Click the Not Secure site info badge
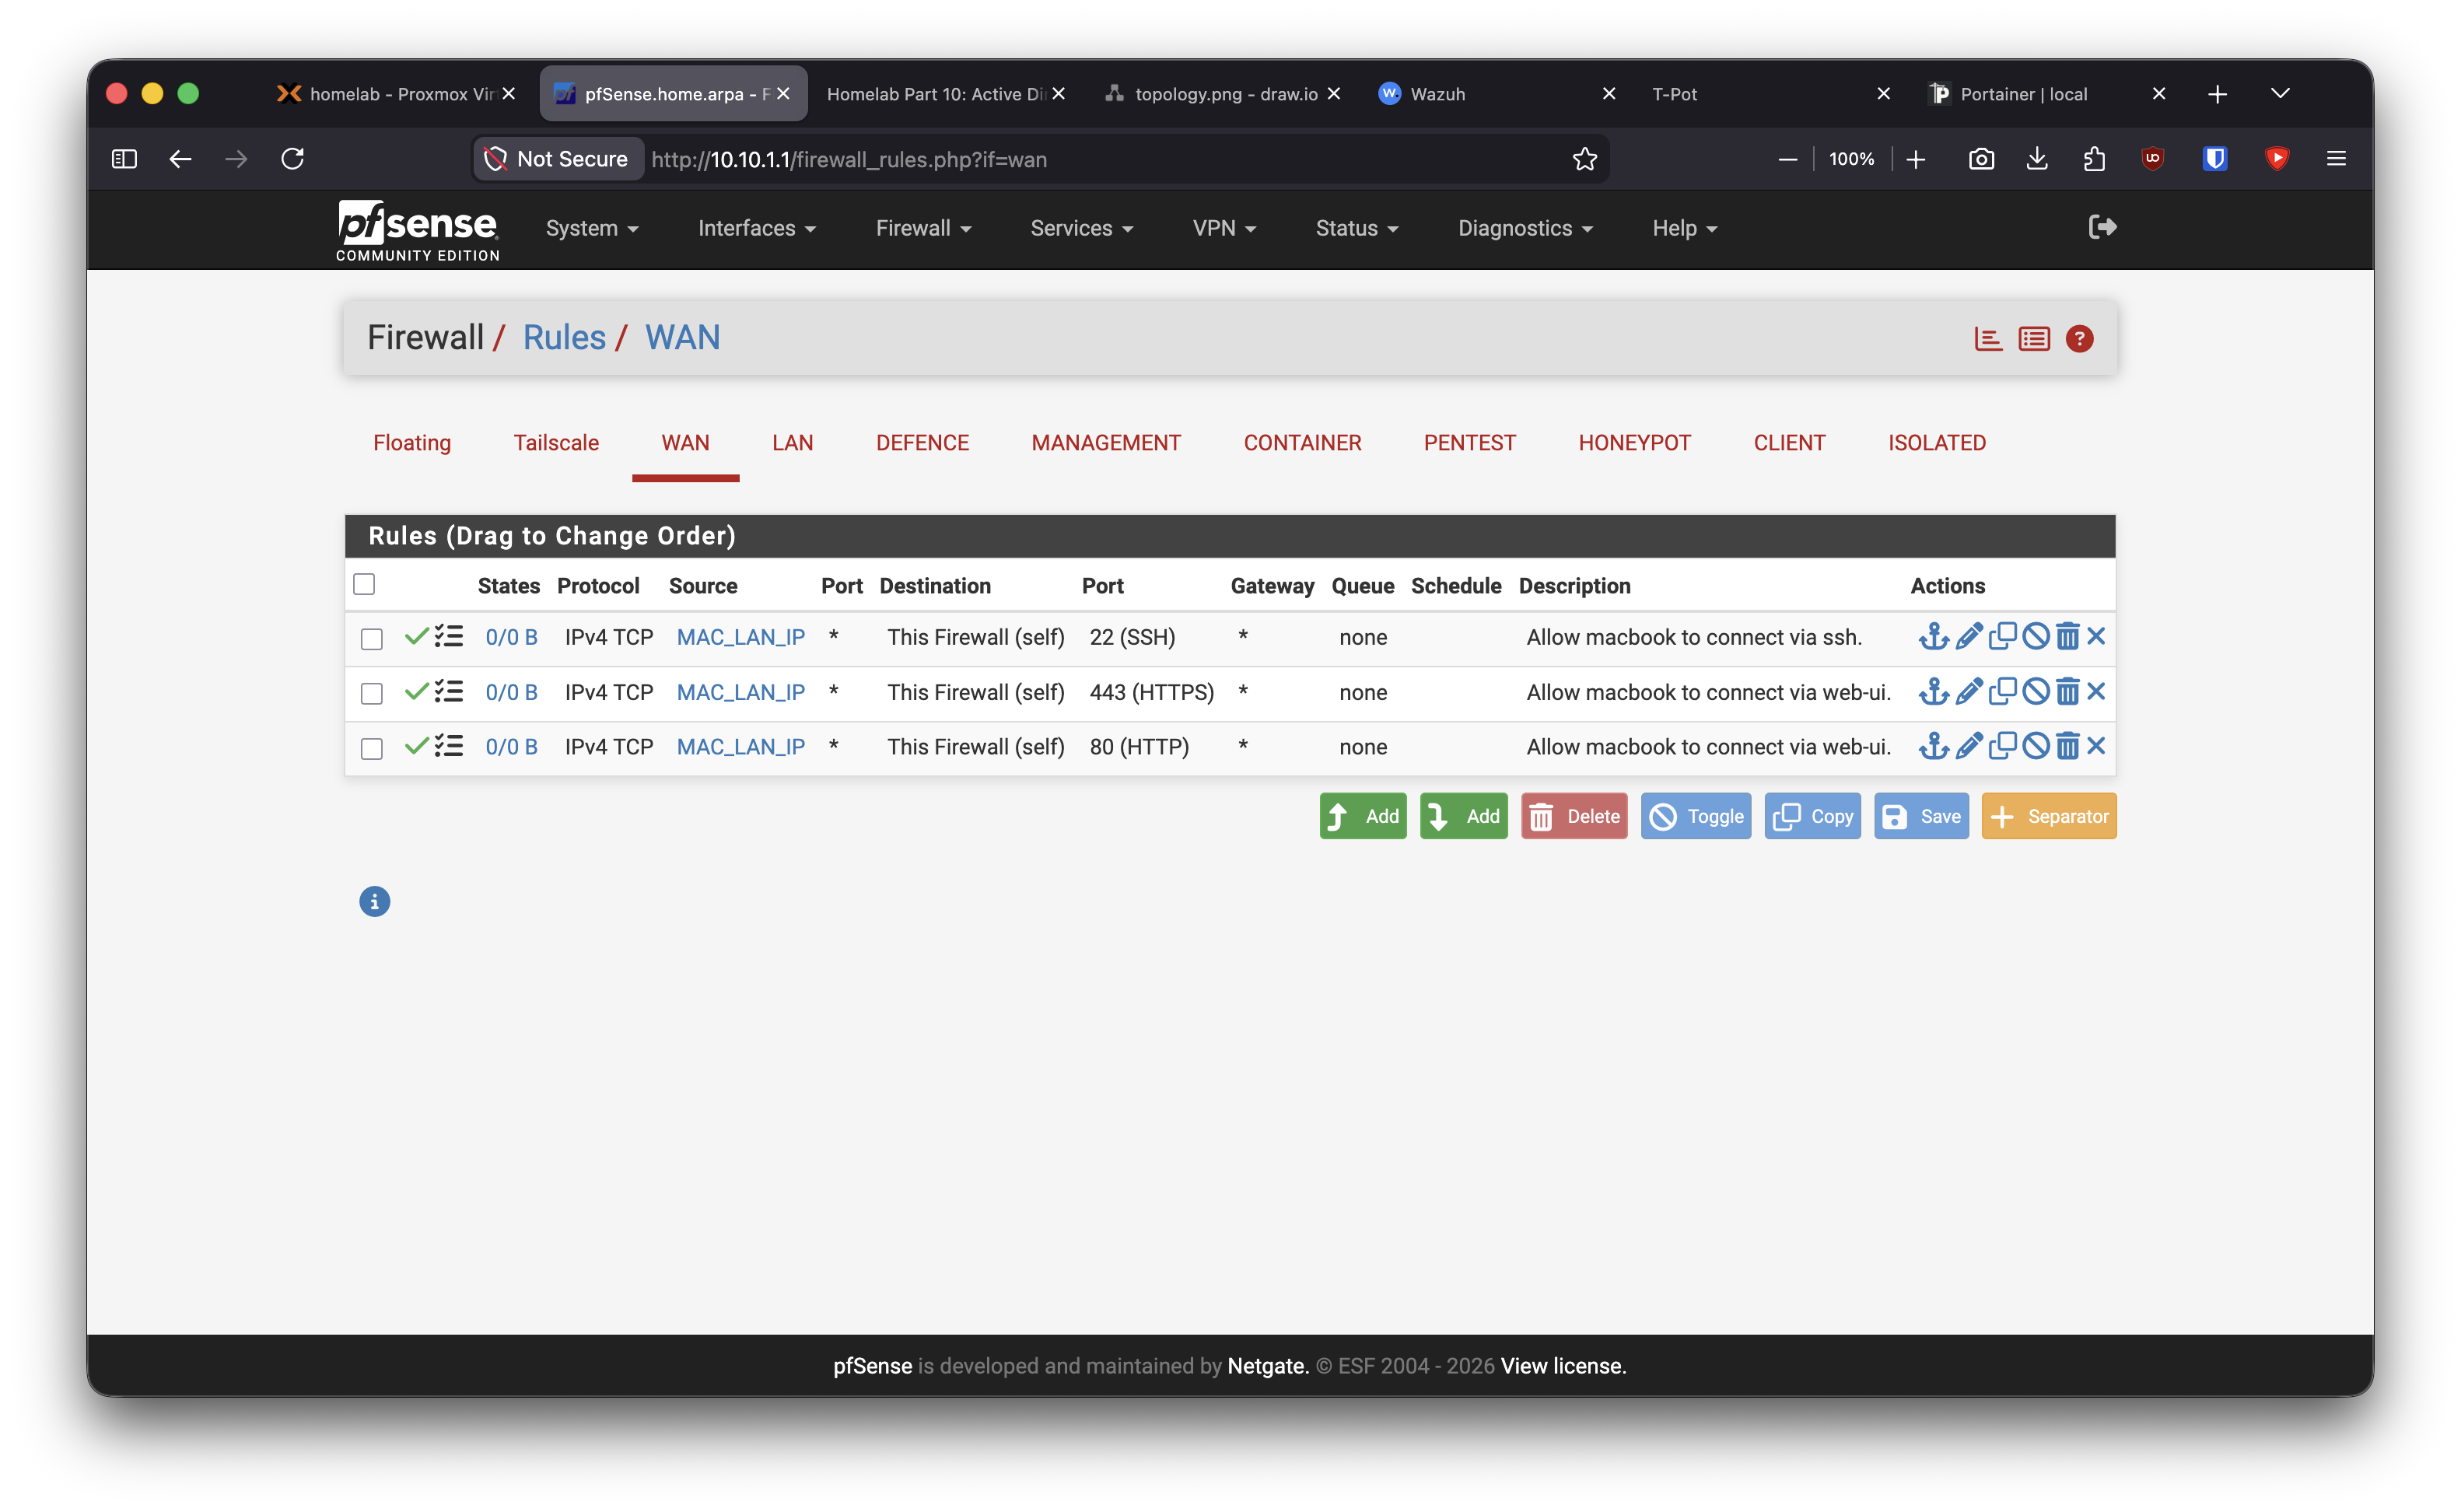Viewport: 2461px width, 1512px height. point(556,159)
